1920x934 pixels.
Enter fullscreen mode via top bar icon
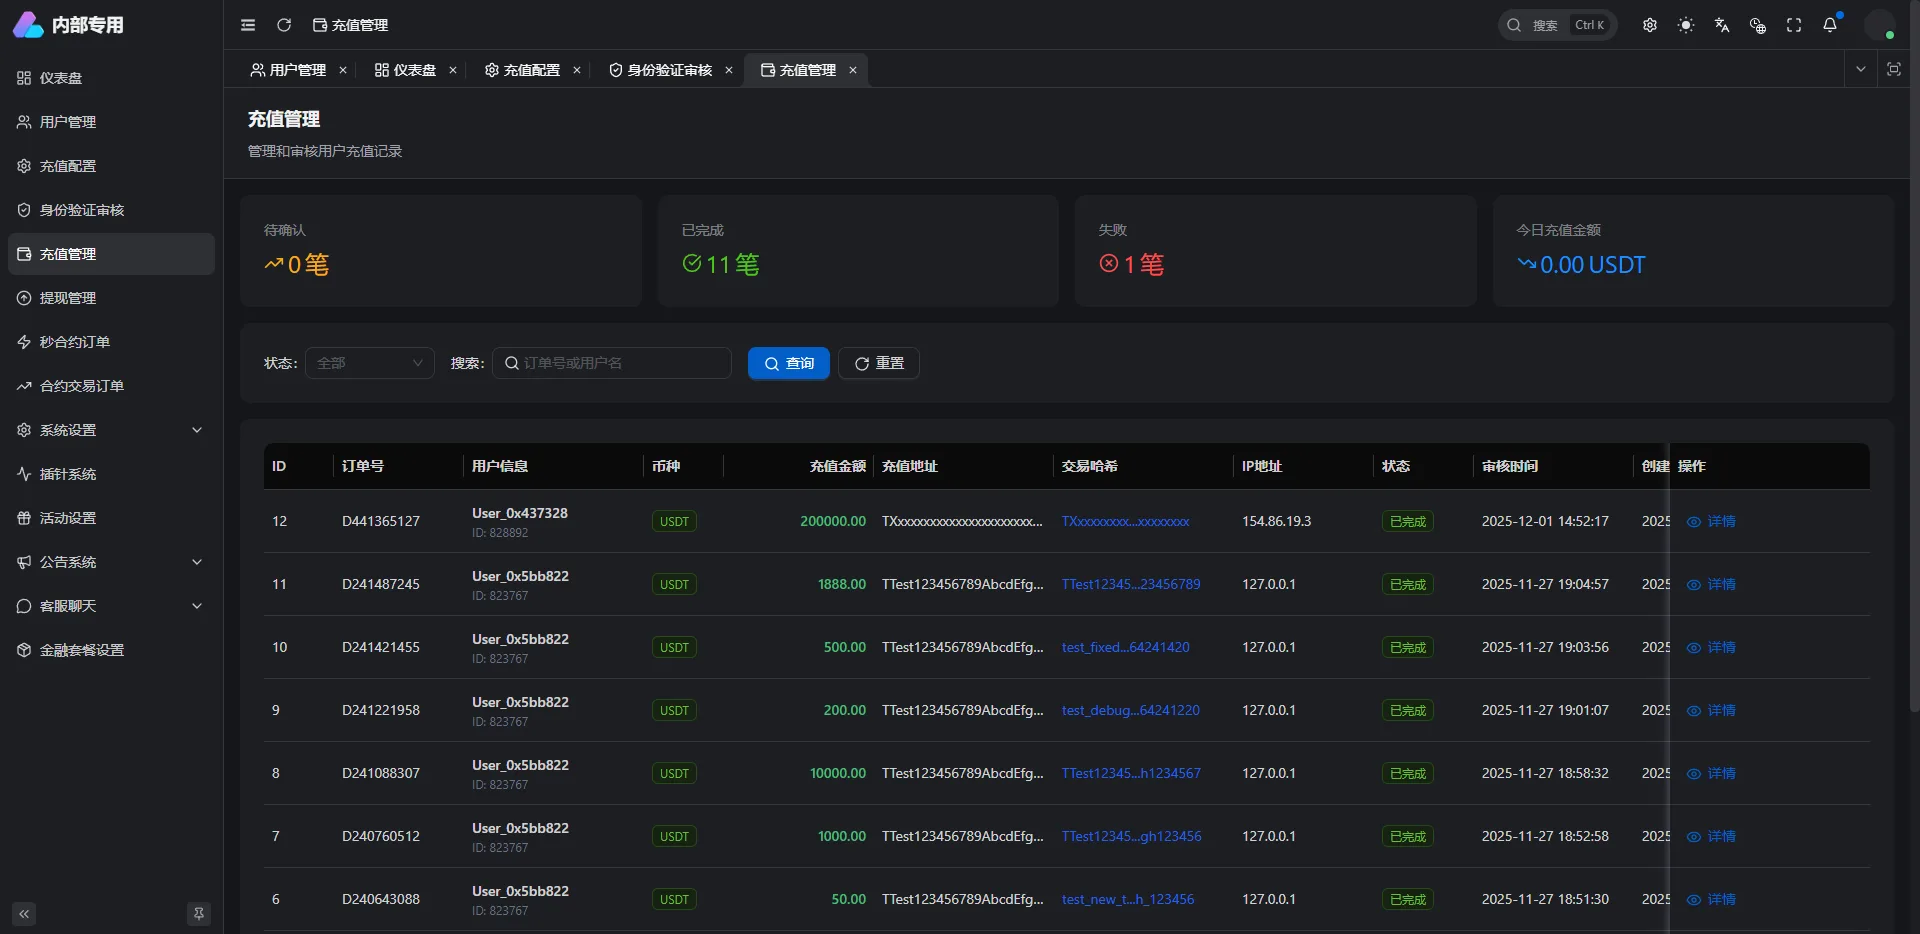tap(1794, 25)
